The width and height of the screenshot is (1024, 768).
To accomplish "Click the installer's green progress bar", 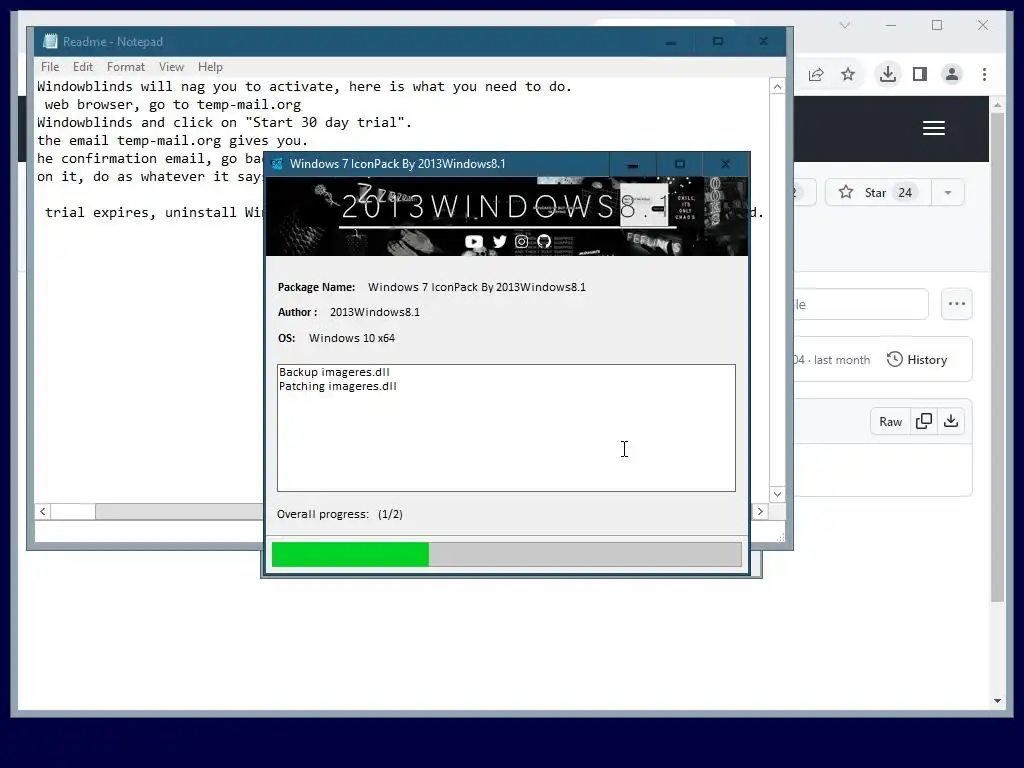I will (x=507, y=554).
